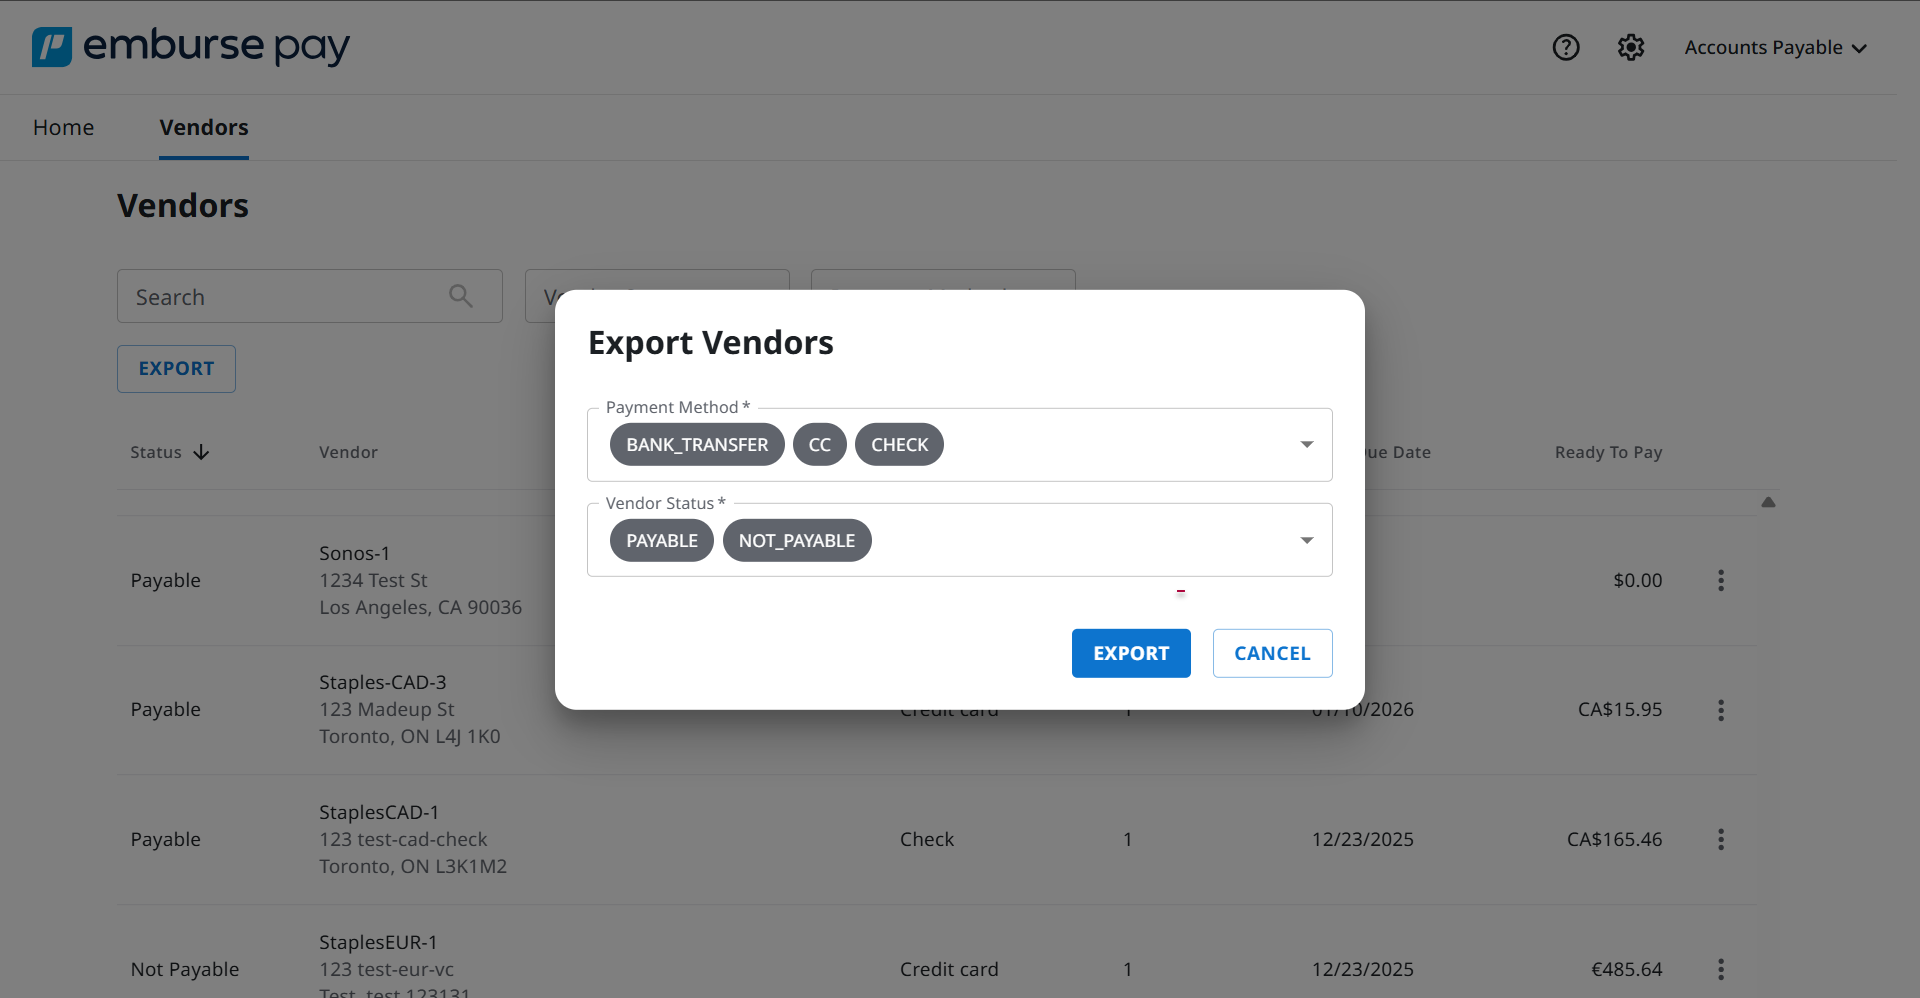Confirm export with blue EXPORT button
This screenshot has width=1920, height=998.
[x=1130, y=653]
